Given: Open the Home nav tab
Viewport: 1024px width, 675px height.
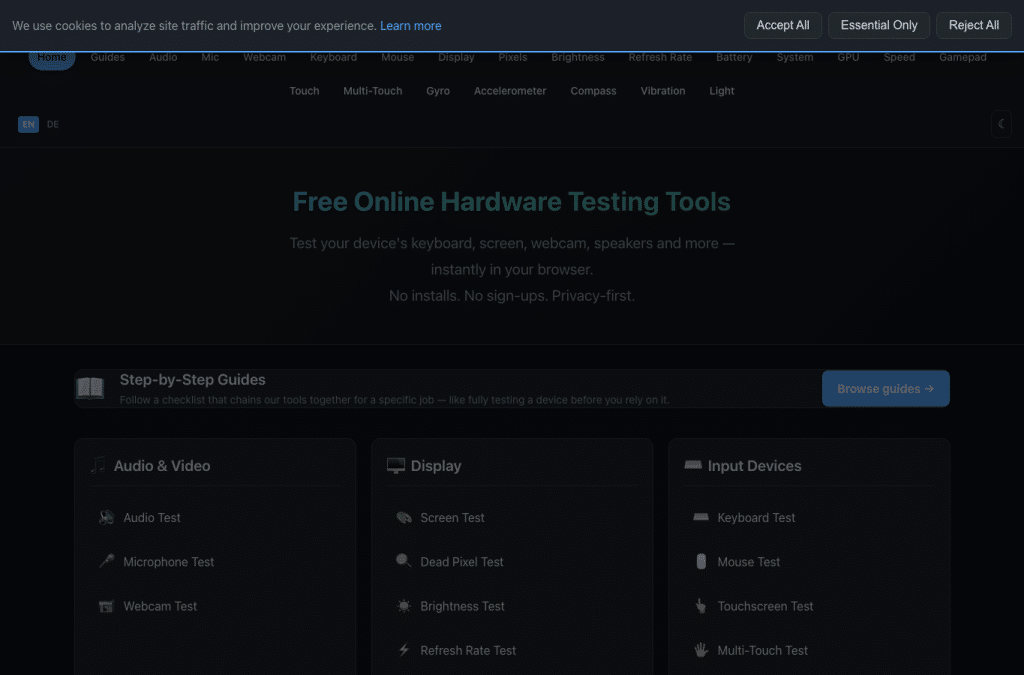Looking at the screenshot, I should click(52, 57).
